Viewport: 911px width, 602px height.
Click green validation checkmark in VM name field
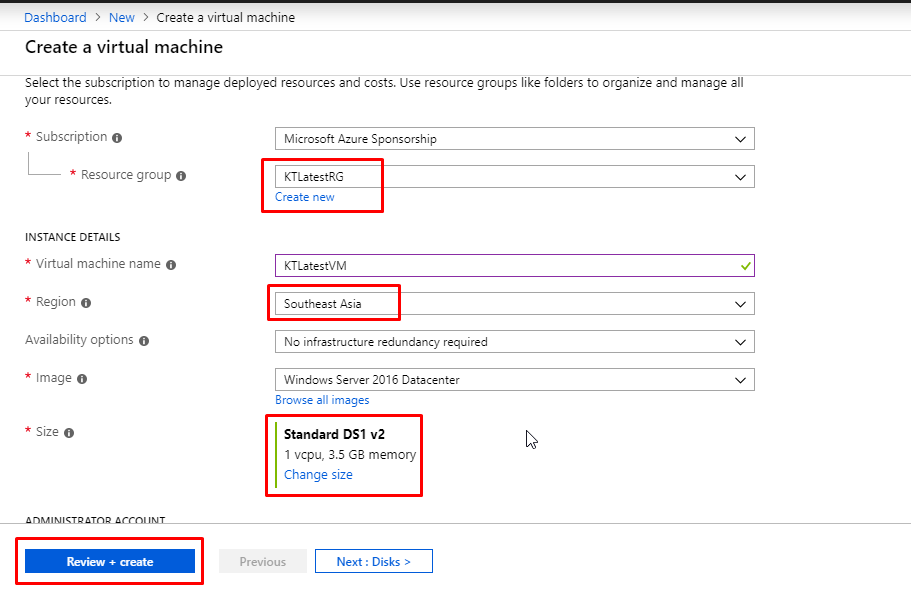click(x=745, y=266)
